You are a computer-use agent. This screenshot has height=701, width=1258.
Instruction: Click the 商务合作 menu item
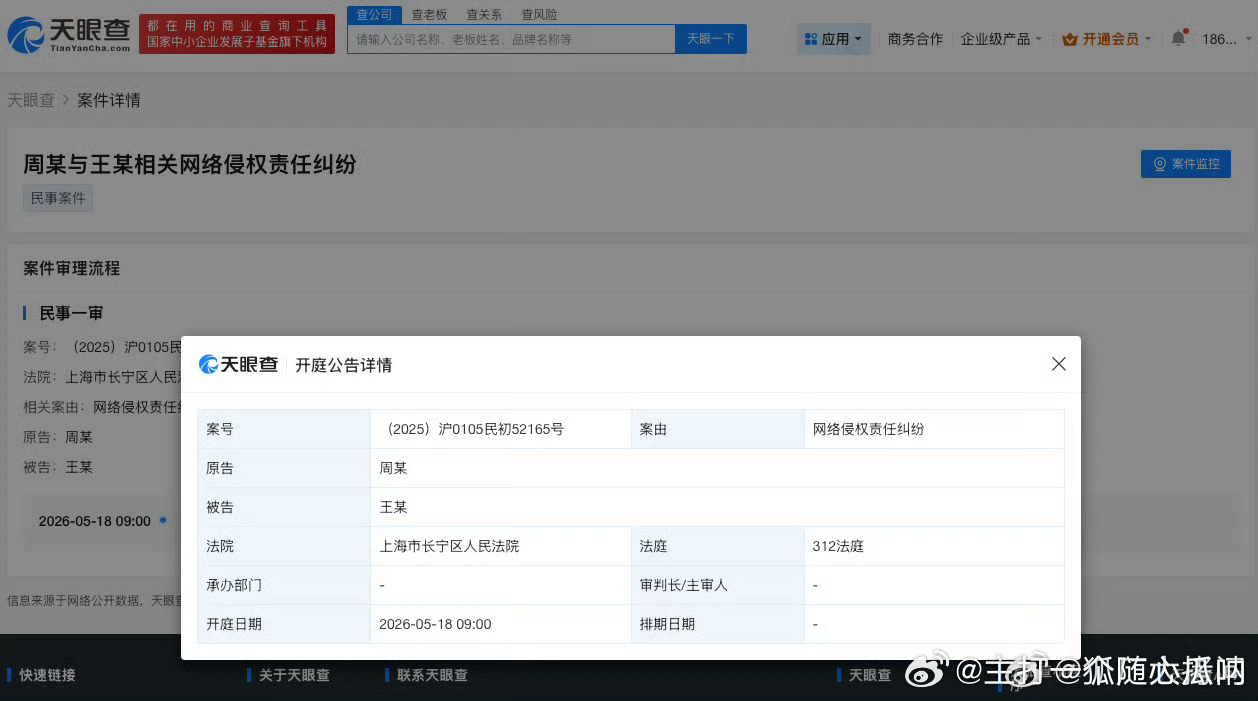pos(914,38)
